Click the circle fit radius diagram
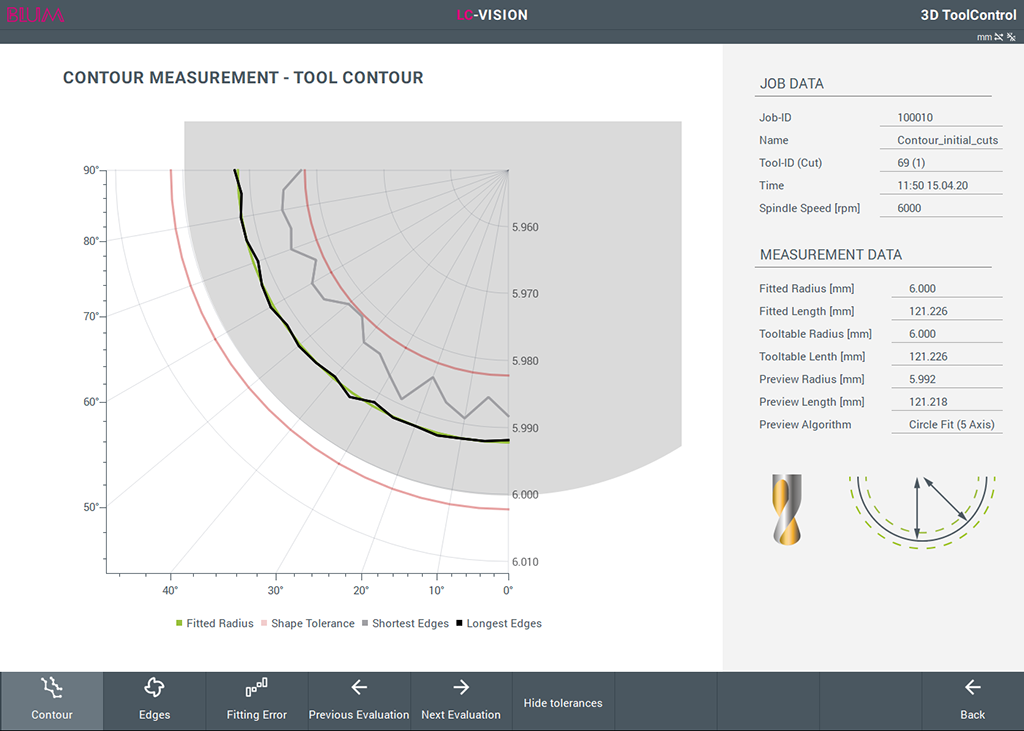1024x731 pixels. pos(921,512)
